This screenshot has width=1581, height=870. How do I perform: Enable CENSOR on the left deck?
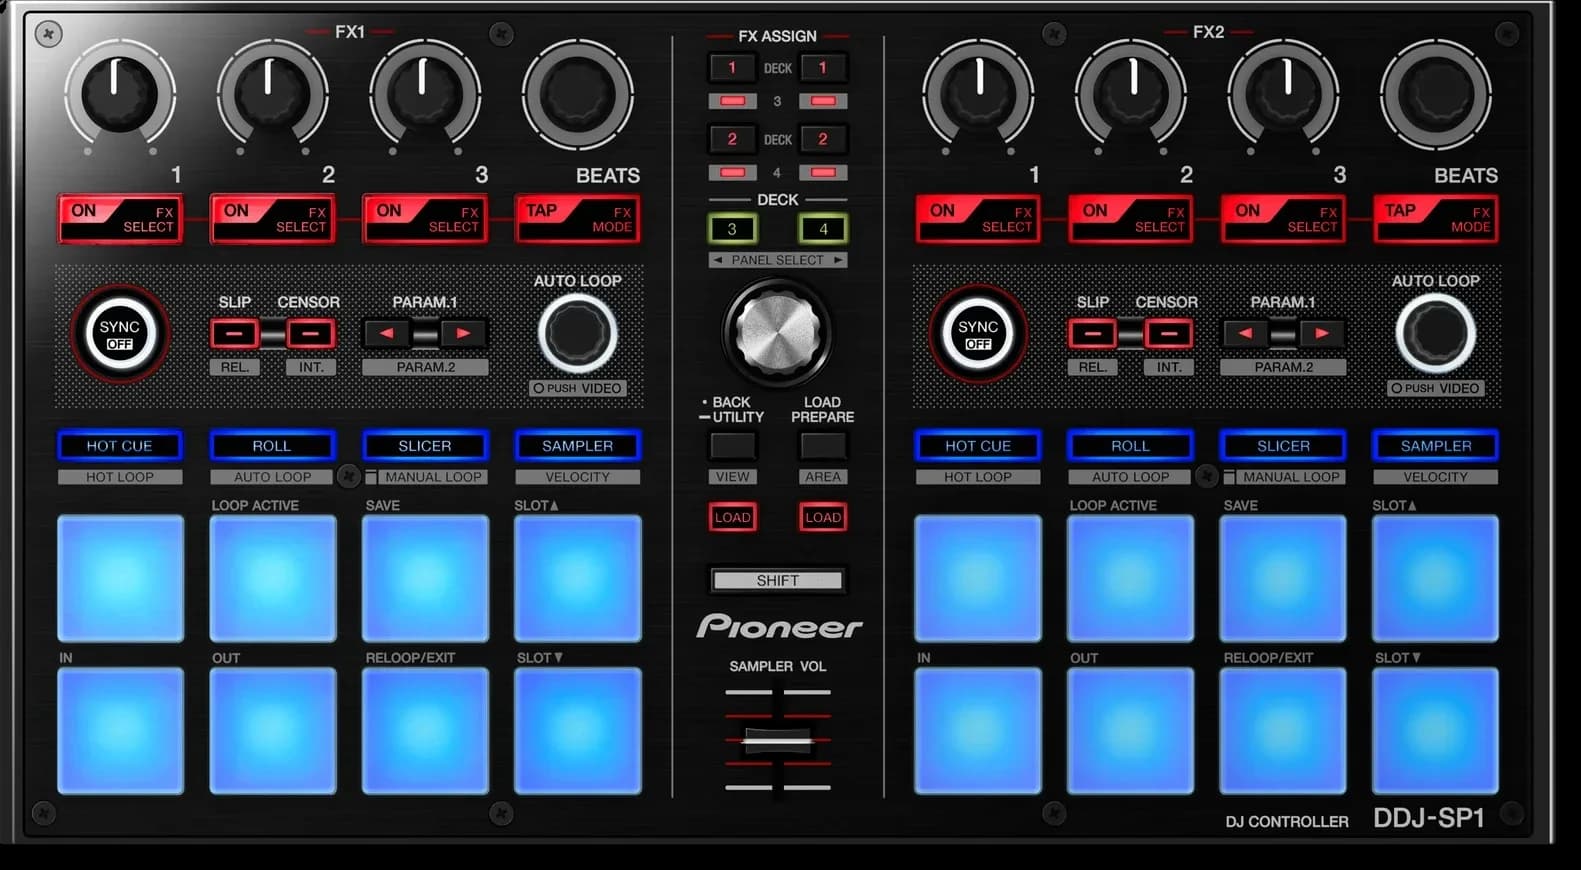311,334
